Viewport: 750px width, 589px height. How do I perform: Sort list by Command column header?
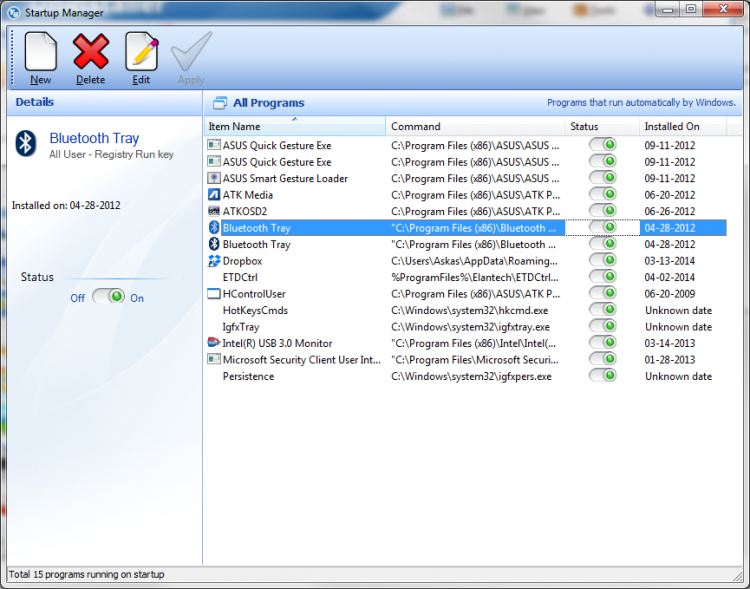coord(475,126)
